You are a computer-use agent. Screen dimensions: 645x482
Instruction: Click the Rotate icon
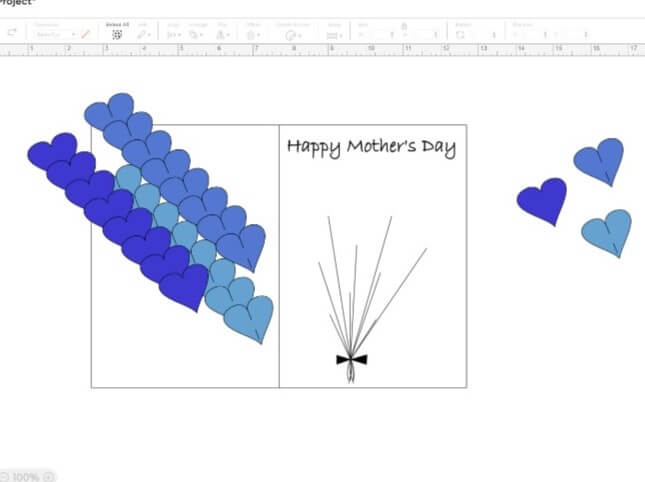[460, 35]
